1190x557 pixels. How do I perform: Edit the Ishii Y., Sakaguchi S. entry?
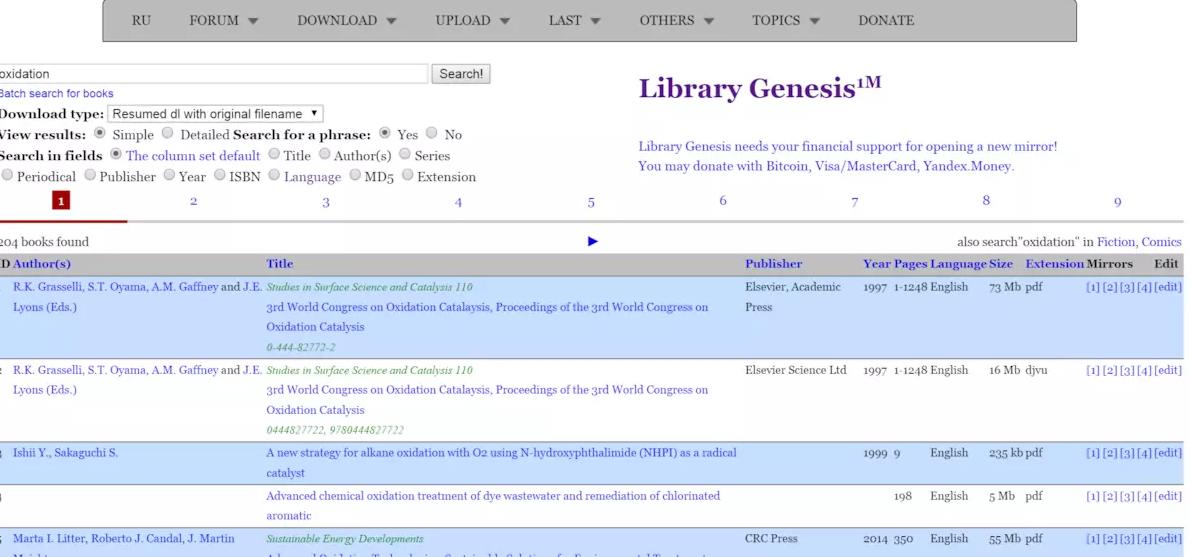[1168, 453]
